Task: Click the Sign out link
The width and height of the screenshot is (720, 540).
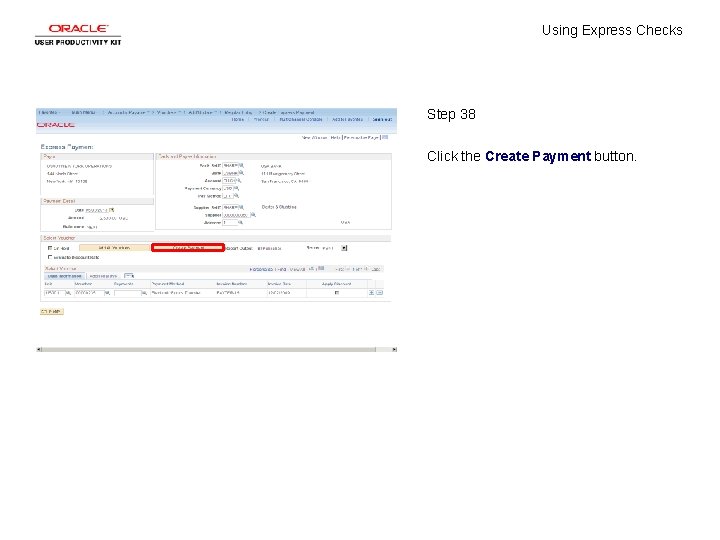Action: [382, 119]
